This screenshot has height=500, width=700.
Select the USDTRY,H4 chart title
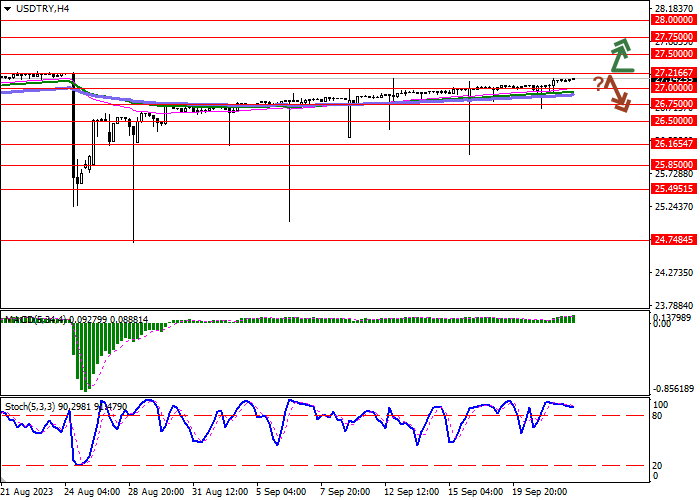point(42,8)
